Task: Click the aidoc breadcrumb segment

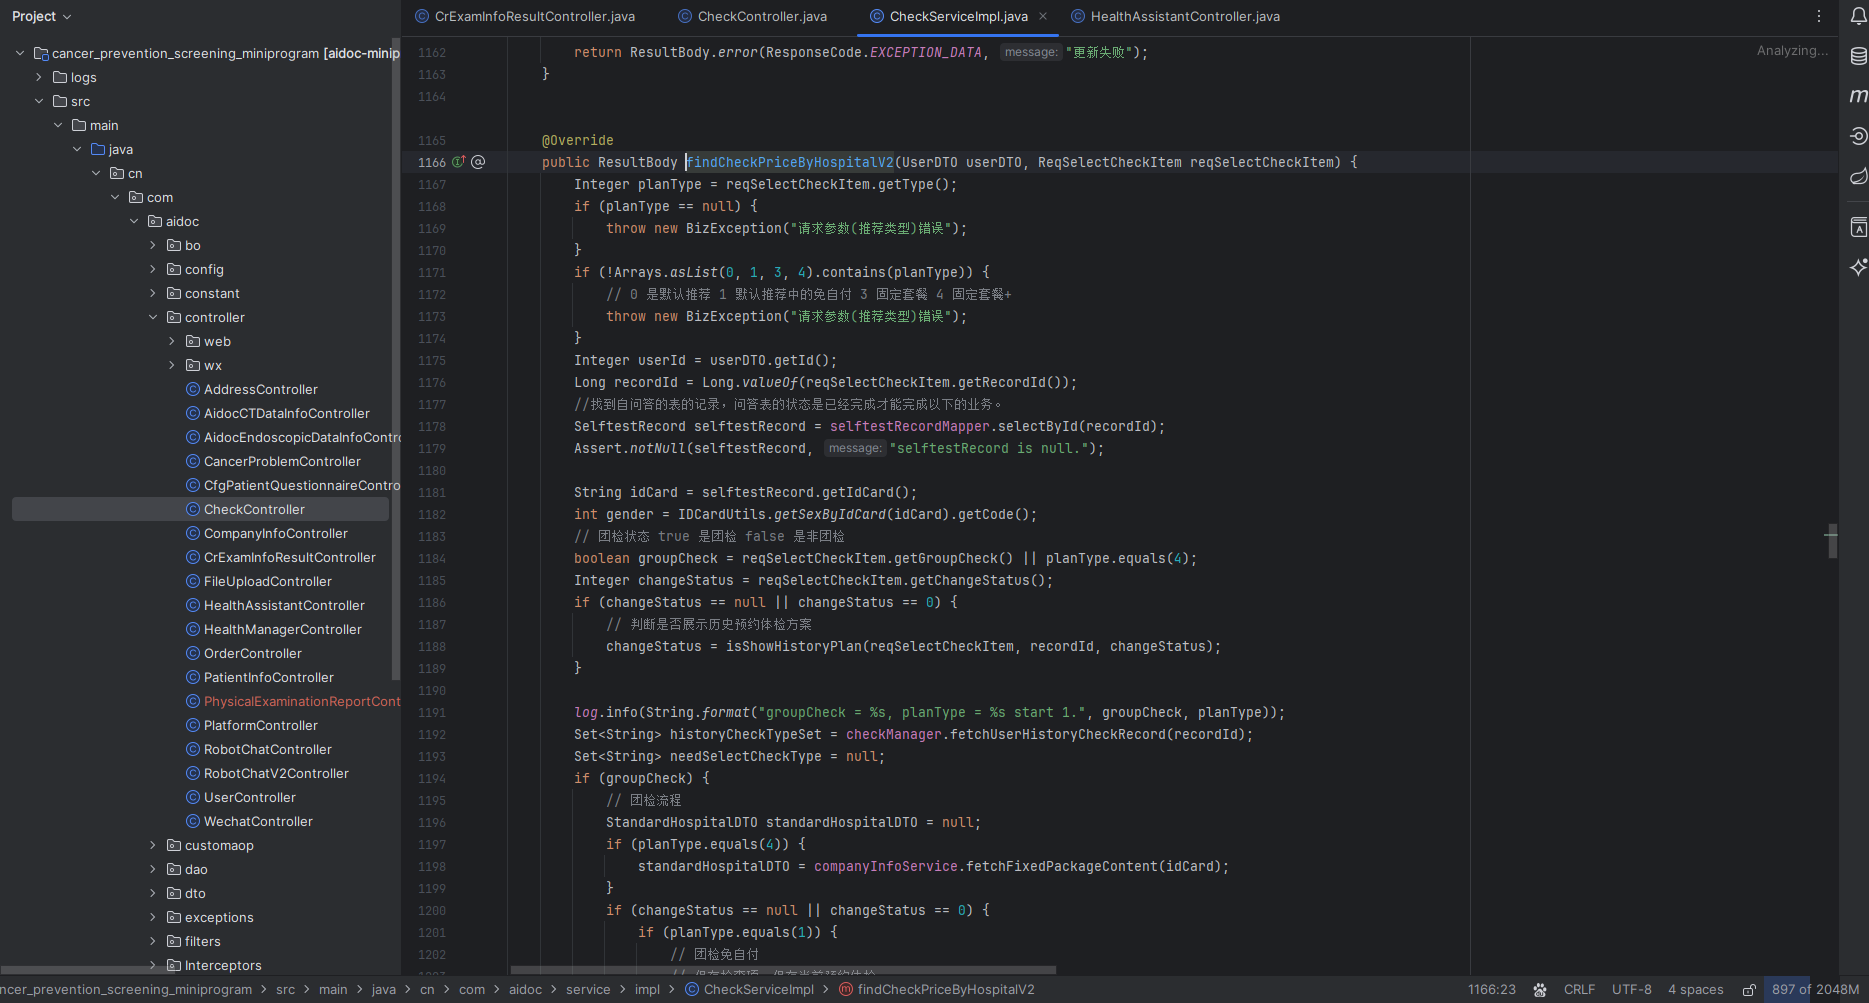Action: point(525,990)
